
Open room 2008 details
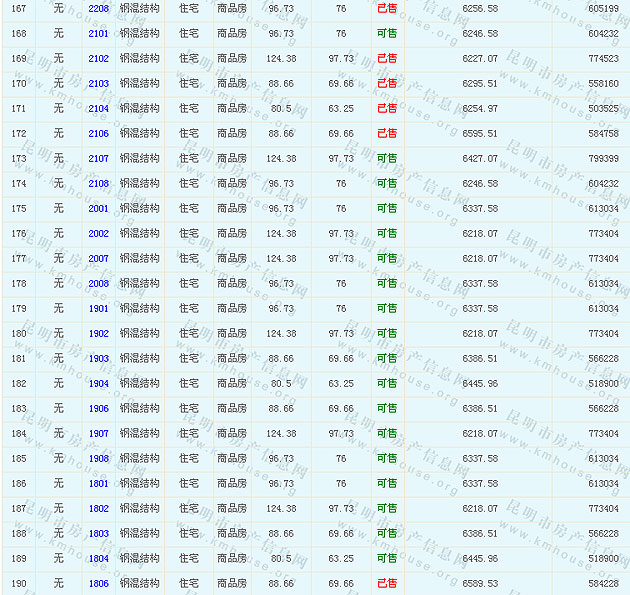point(98,283)
